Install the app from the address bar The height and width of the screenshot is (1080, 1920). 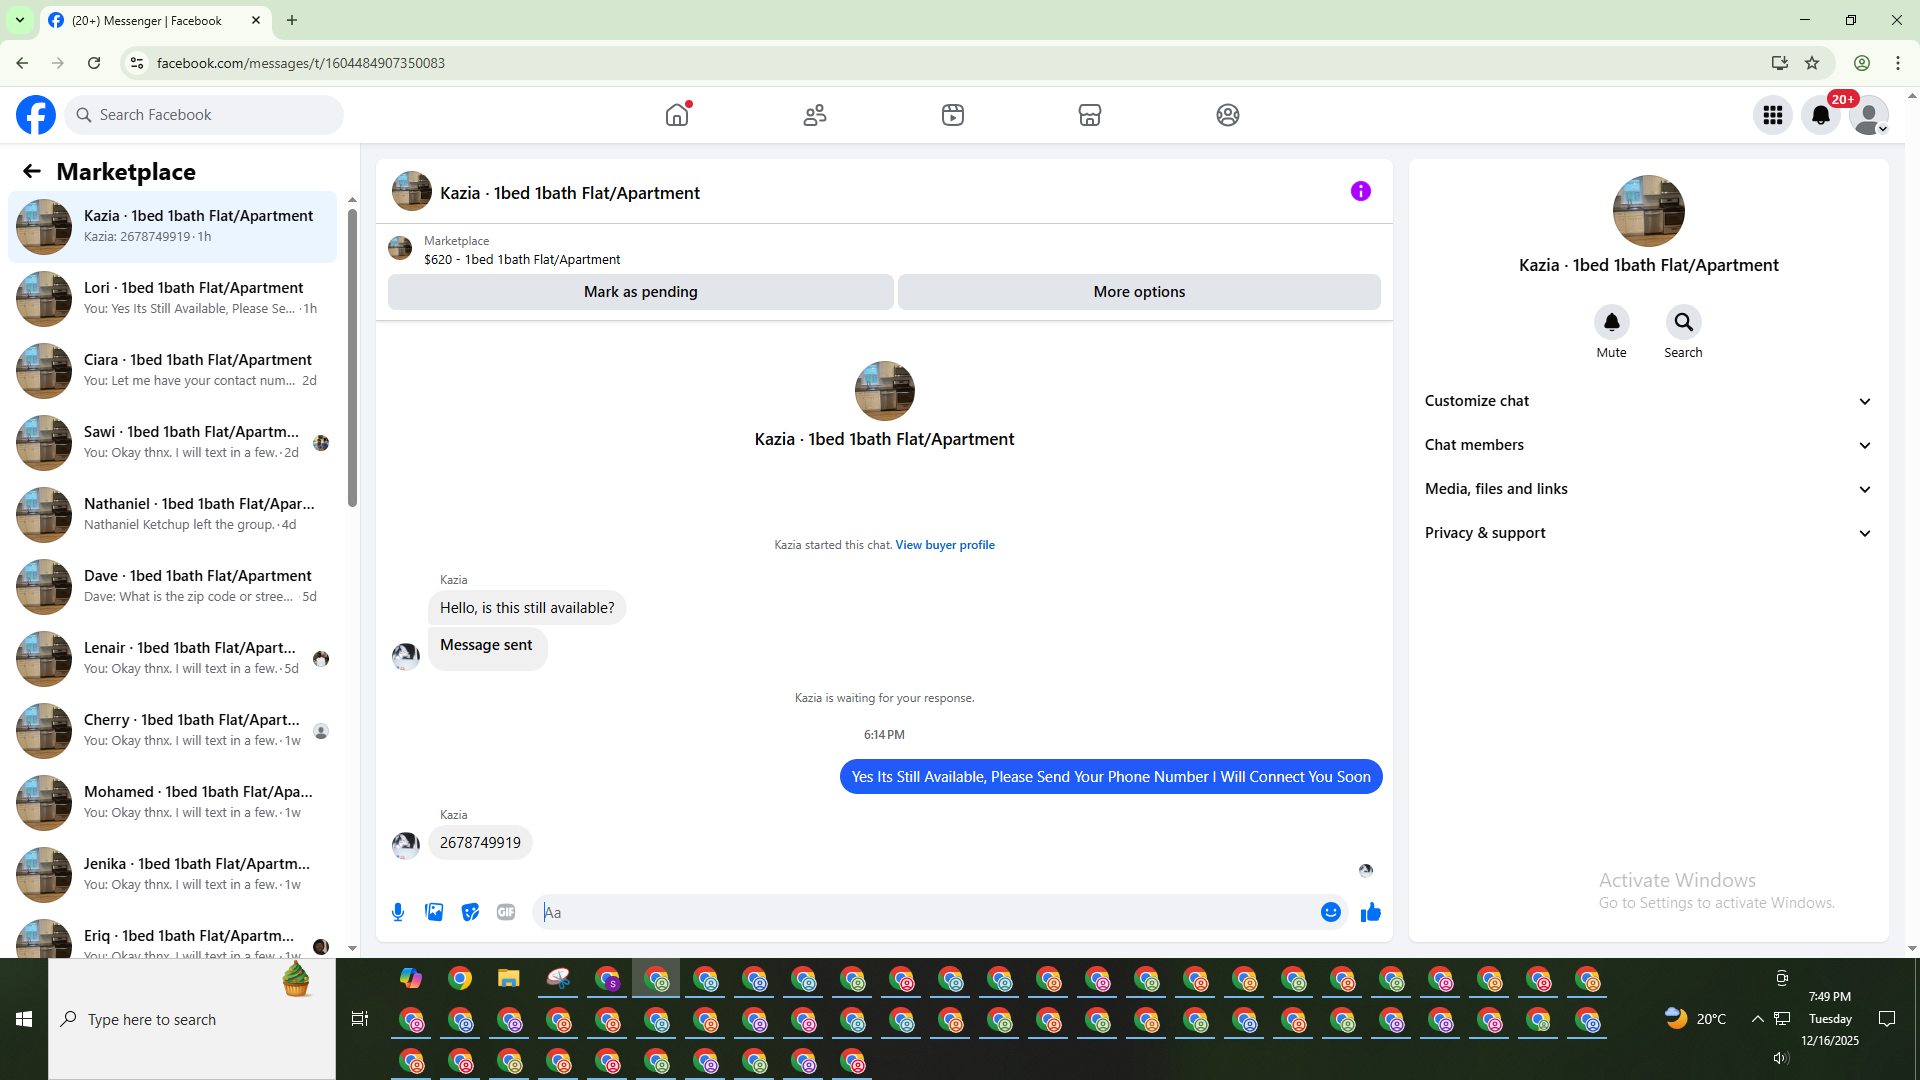click(1779, 63)
